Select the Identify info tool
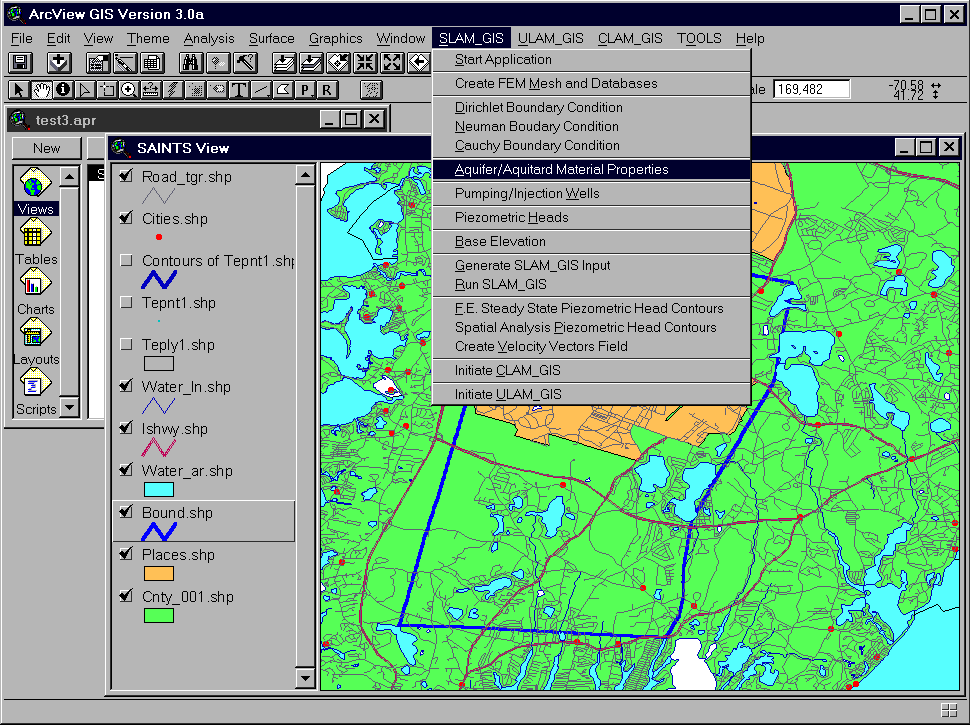This screenshot has height=725, width=970. point(63,90)
